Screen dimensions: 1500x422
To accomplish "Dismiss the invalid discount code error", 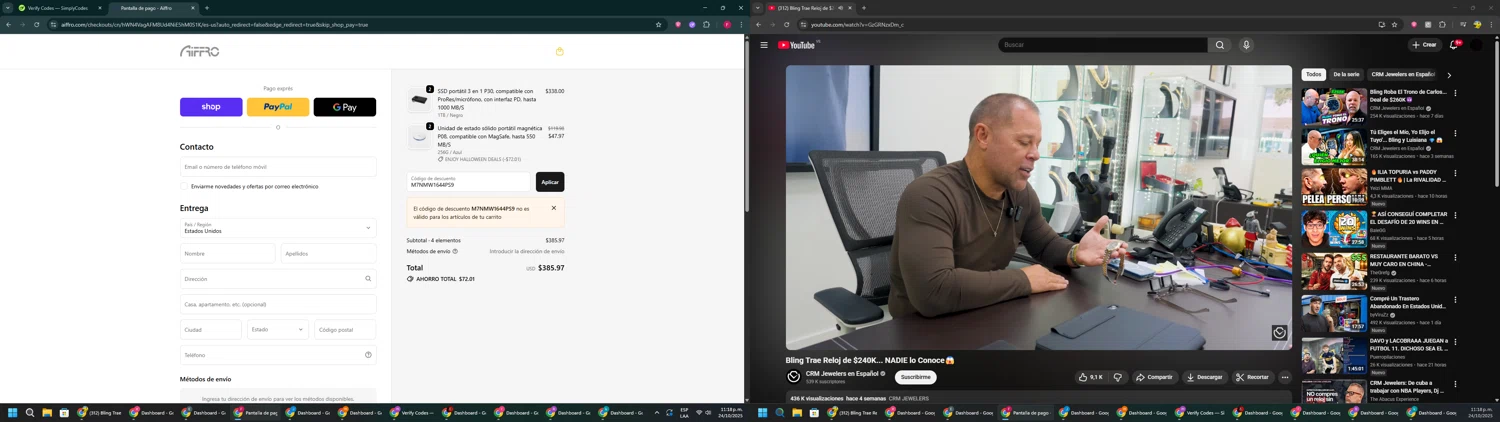I will click(554, 208).
